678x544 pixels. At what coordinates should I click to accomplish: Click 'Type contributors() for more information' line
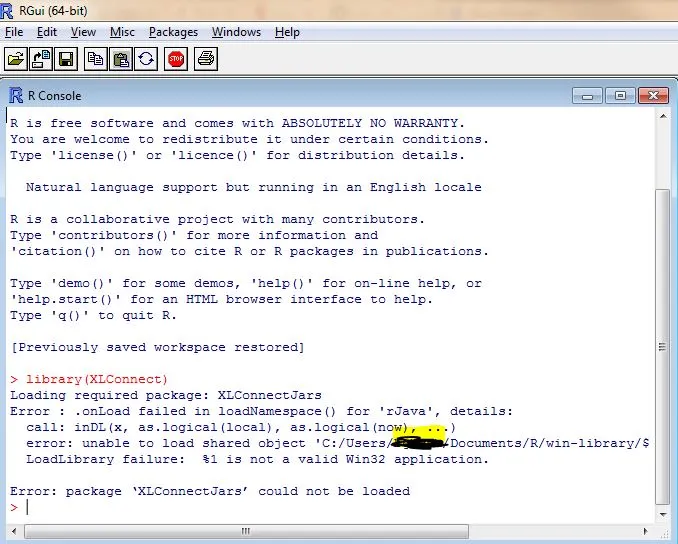click(194, 235)
